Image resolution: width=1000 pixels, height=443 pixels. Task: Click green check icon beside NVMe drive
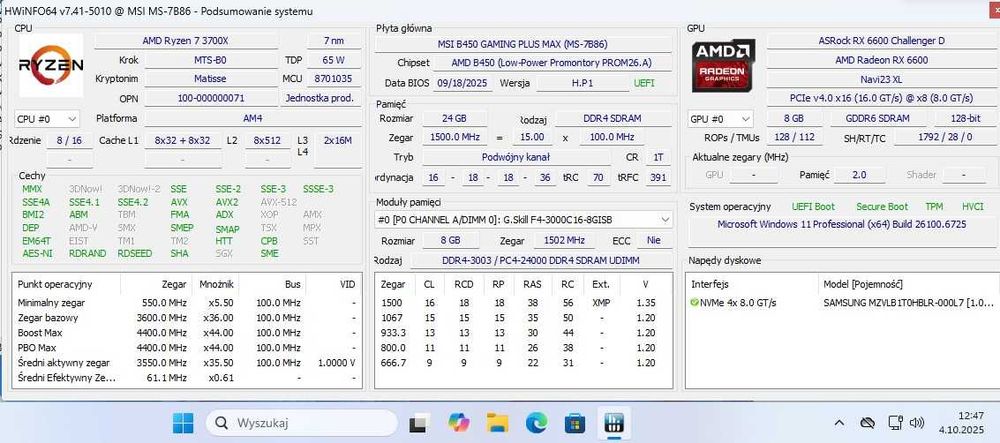point(695,303)
